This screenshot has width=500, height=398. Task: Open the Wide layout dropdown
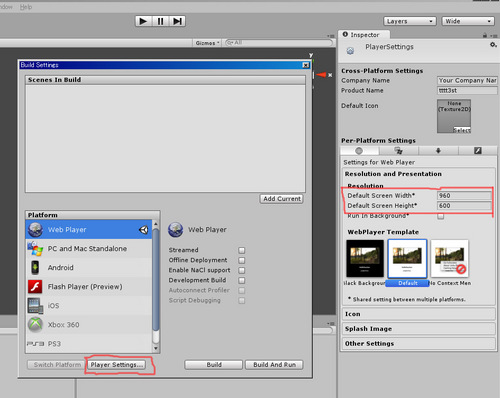tap(468, 21)
